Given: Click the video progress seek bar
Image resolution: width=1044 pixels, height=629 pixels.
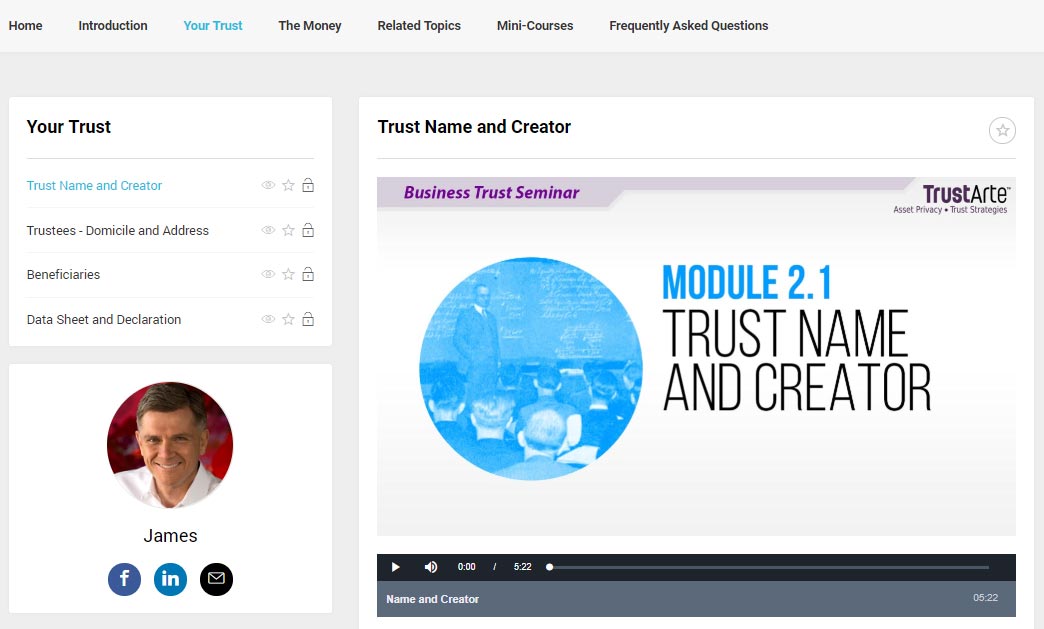Looking at the screenshot, I should (768, 567).
